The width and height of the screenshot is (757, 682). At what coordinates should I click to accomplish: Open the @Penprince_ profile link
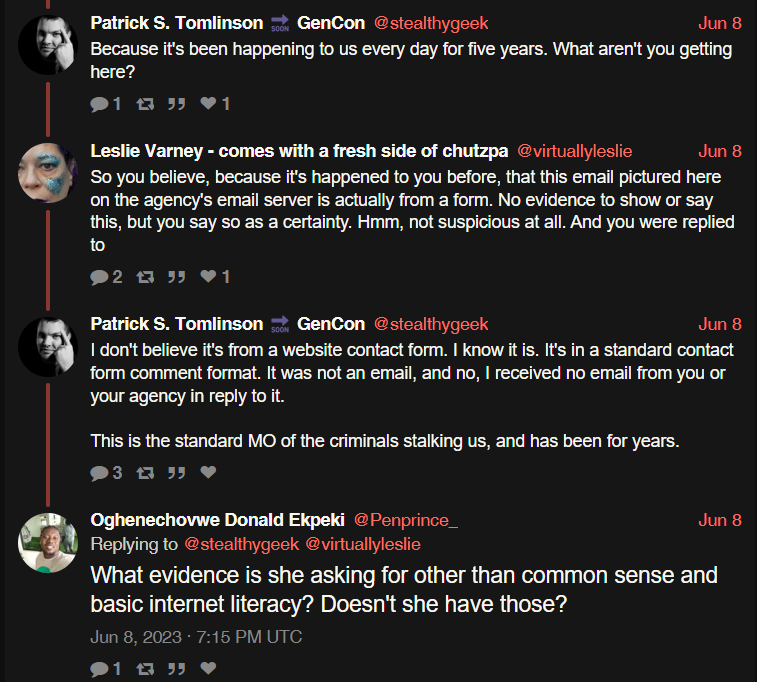tap(406, 520)
